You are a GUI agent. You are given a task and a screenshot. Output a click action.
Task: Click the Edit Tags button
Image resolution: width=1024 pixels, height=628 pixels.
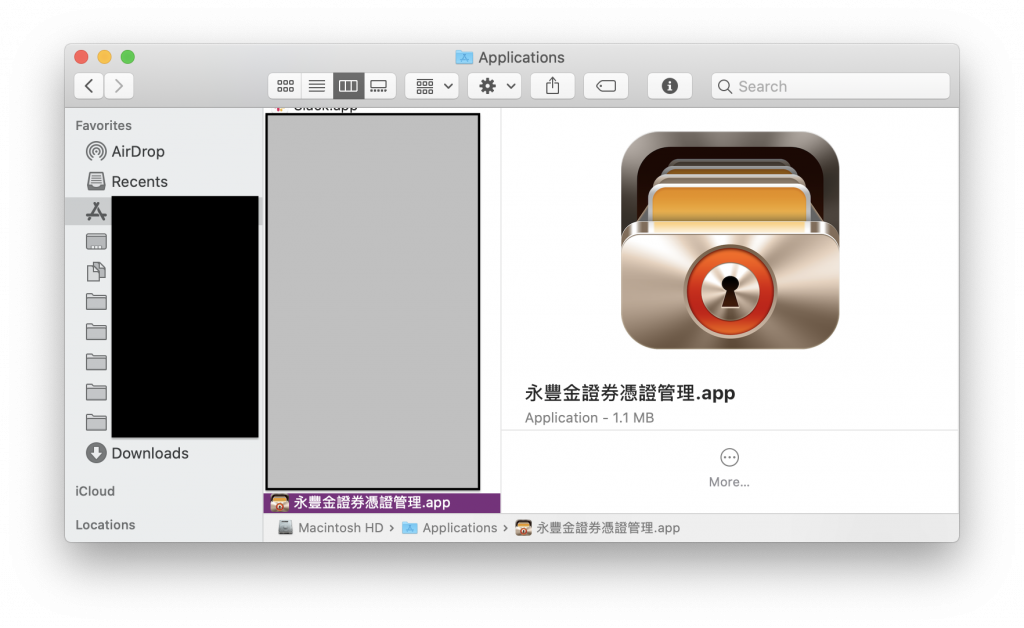606,86
